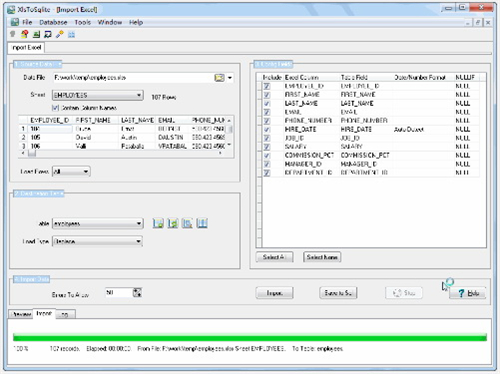Uncheck Include for the EMAIL field
The height and width of the screenshot is (374, 500).
tap(267, 112)
